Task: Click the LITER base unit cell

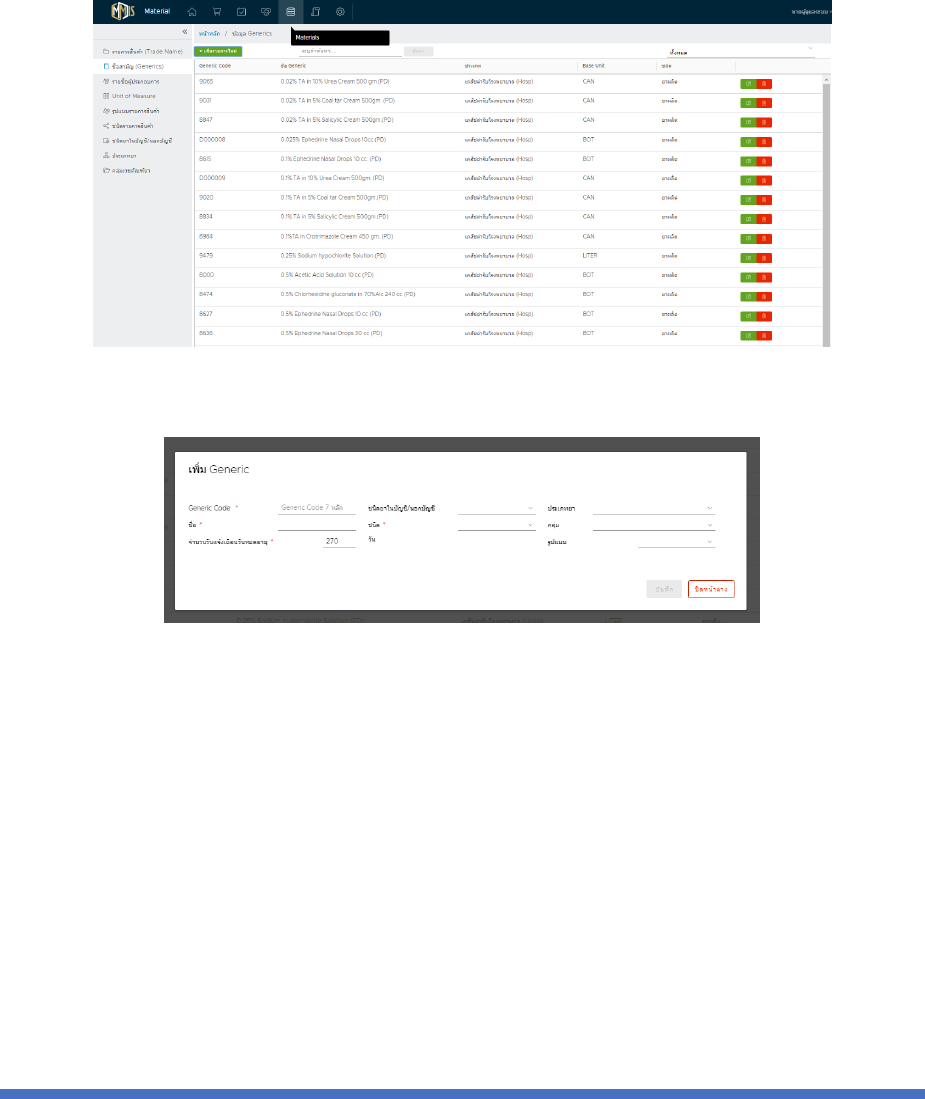Action: click(589, 256)
